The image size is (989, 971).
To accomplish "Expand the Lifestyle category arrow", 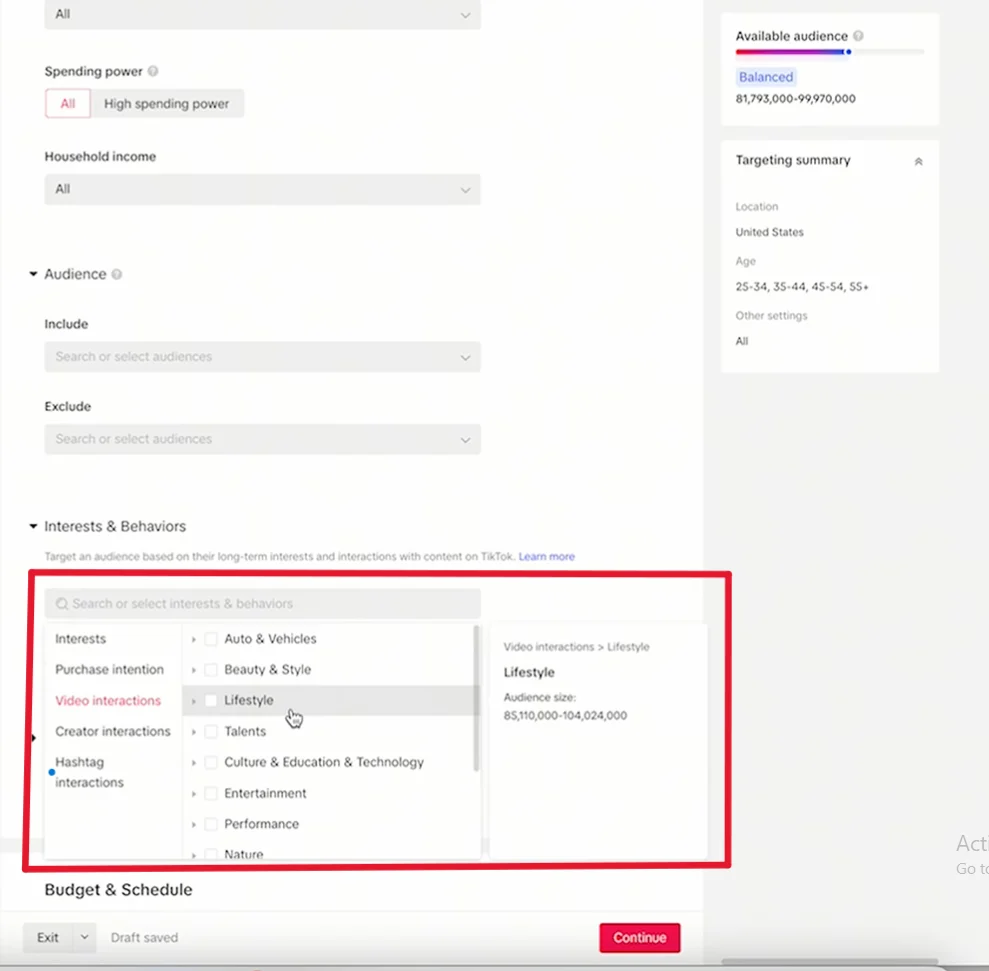I will 194,701.
